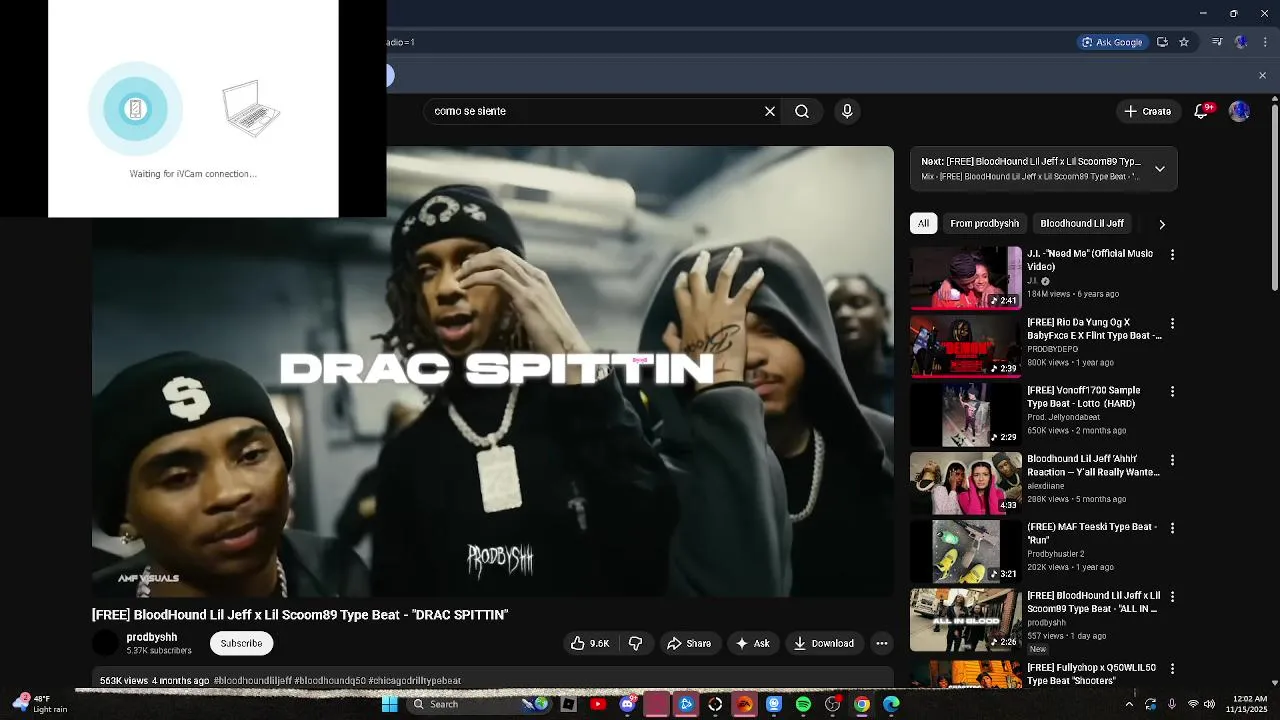Viewport: 1280px width, 720px height.
Task: Click the #chicagodrilltypebeat hashtag
Action: pos(414,681)
